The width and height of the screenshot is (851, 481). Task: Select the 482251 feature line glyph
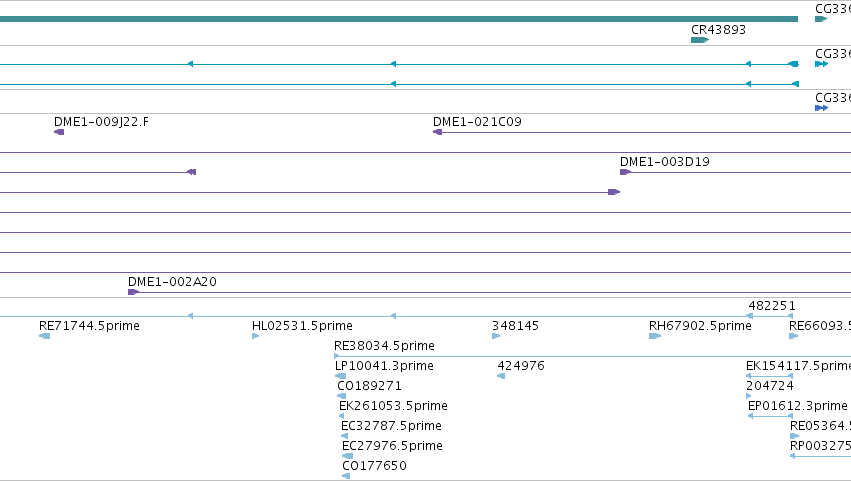[770, 316]
